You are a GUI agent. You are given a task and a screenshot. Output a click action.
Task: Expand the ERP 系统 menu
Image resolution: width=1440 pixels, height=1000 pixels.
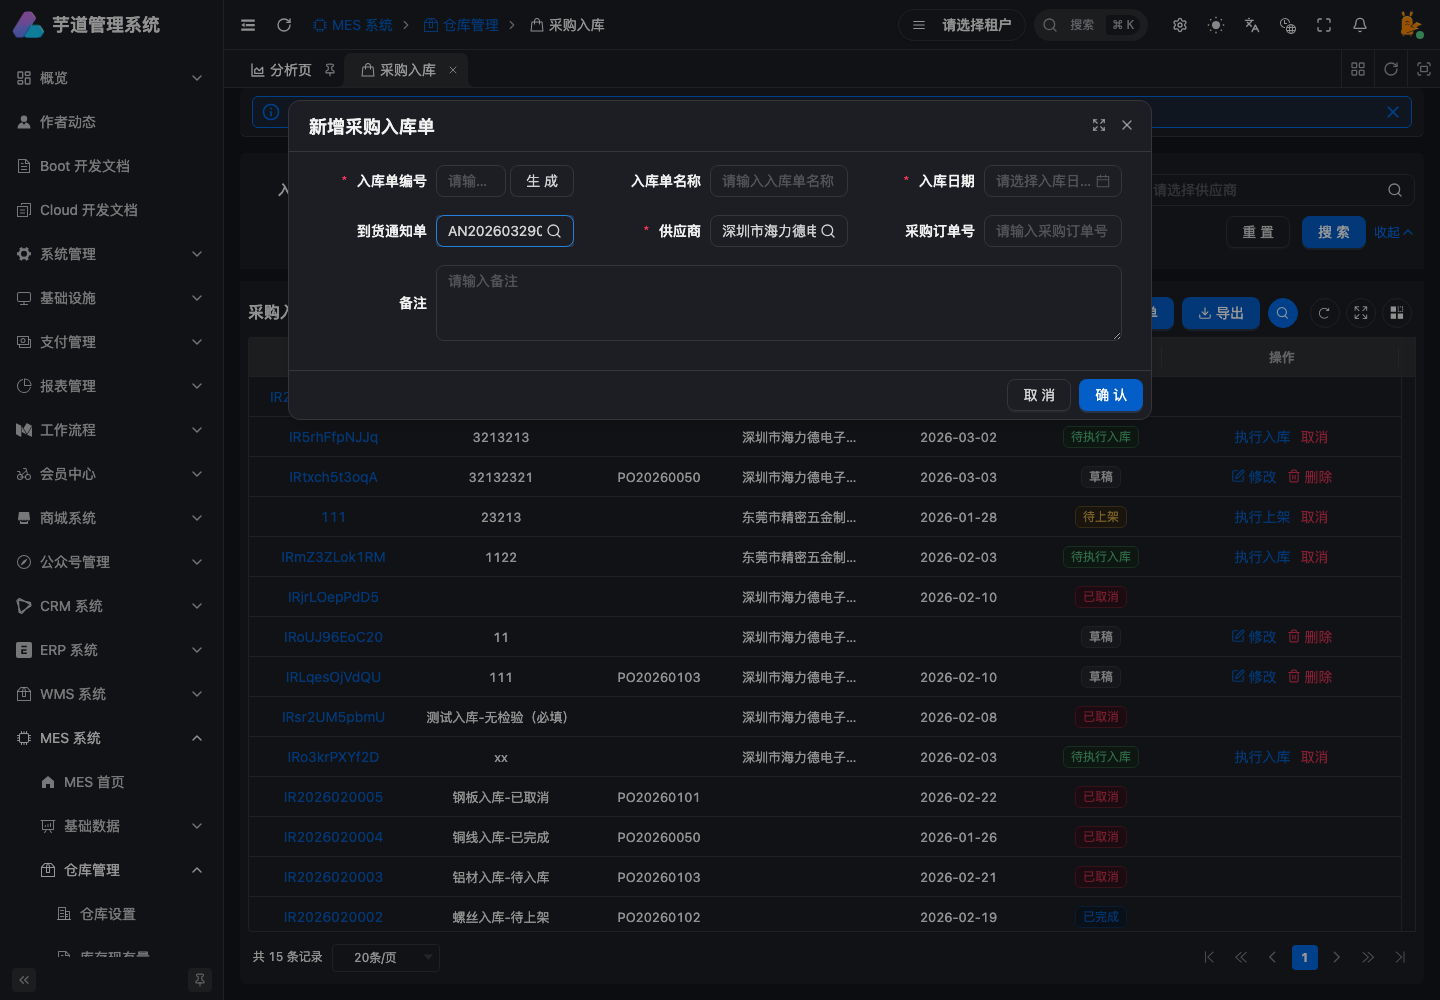point(111,650)
